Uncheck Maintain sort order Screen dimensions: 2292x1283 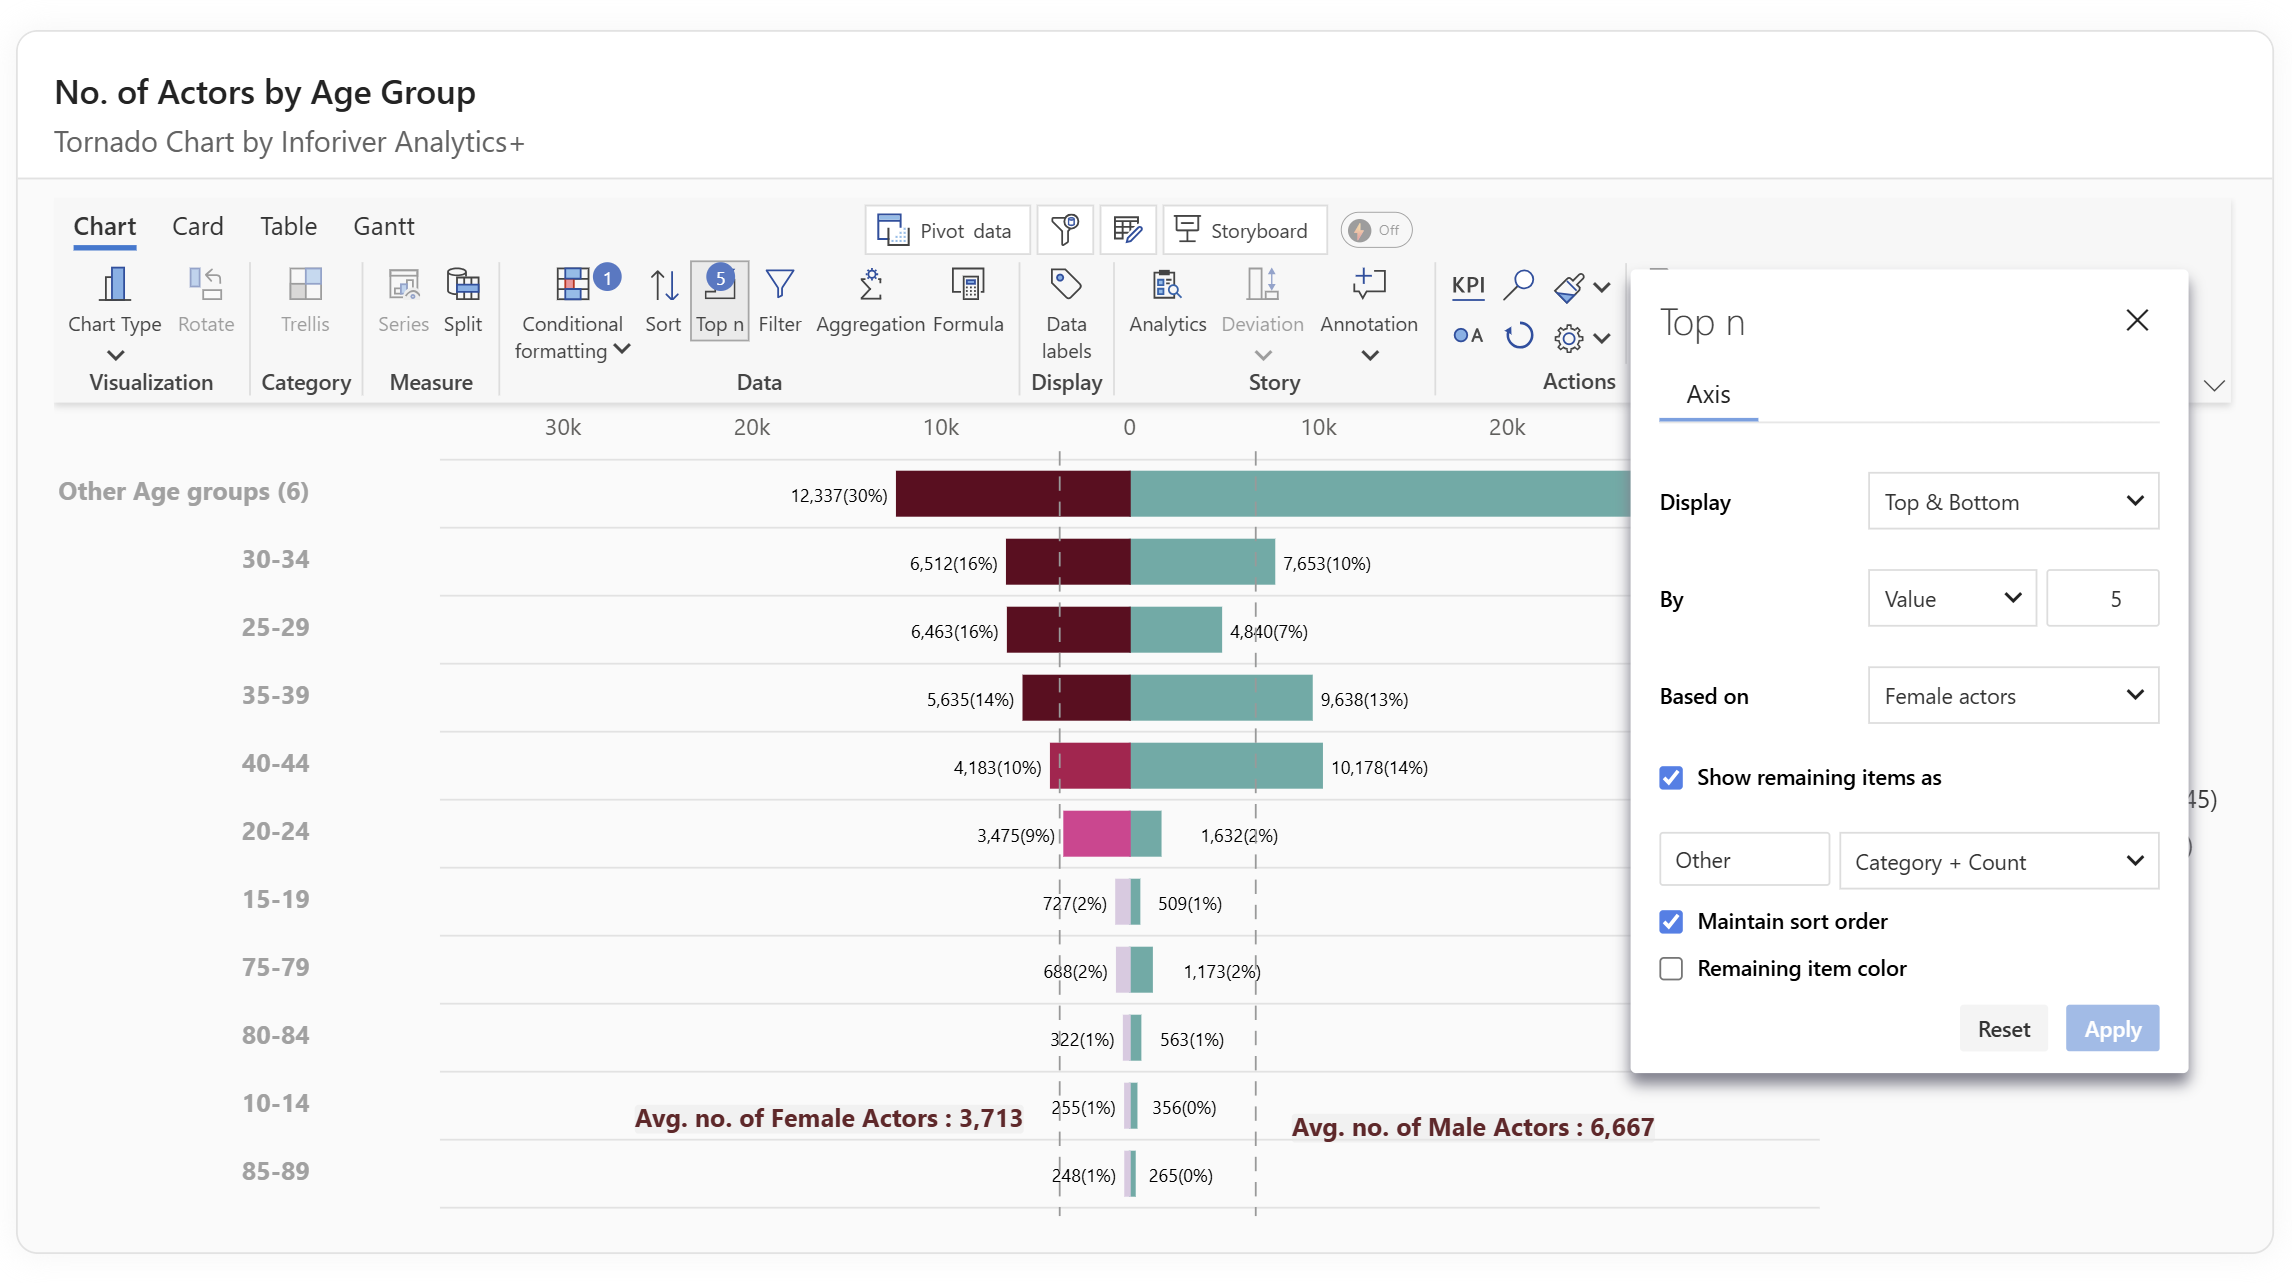(1671, 921)
